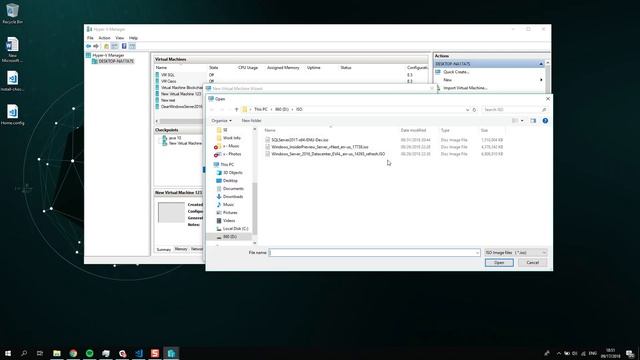Viewport: 640px width, 360px height.
Task: Open the Action menu in Hyper-V Manager
Action: tap(104, 38)
